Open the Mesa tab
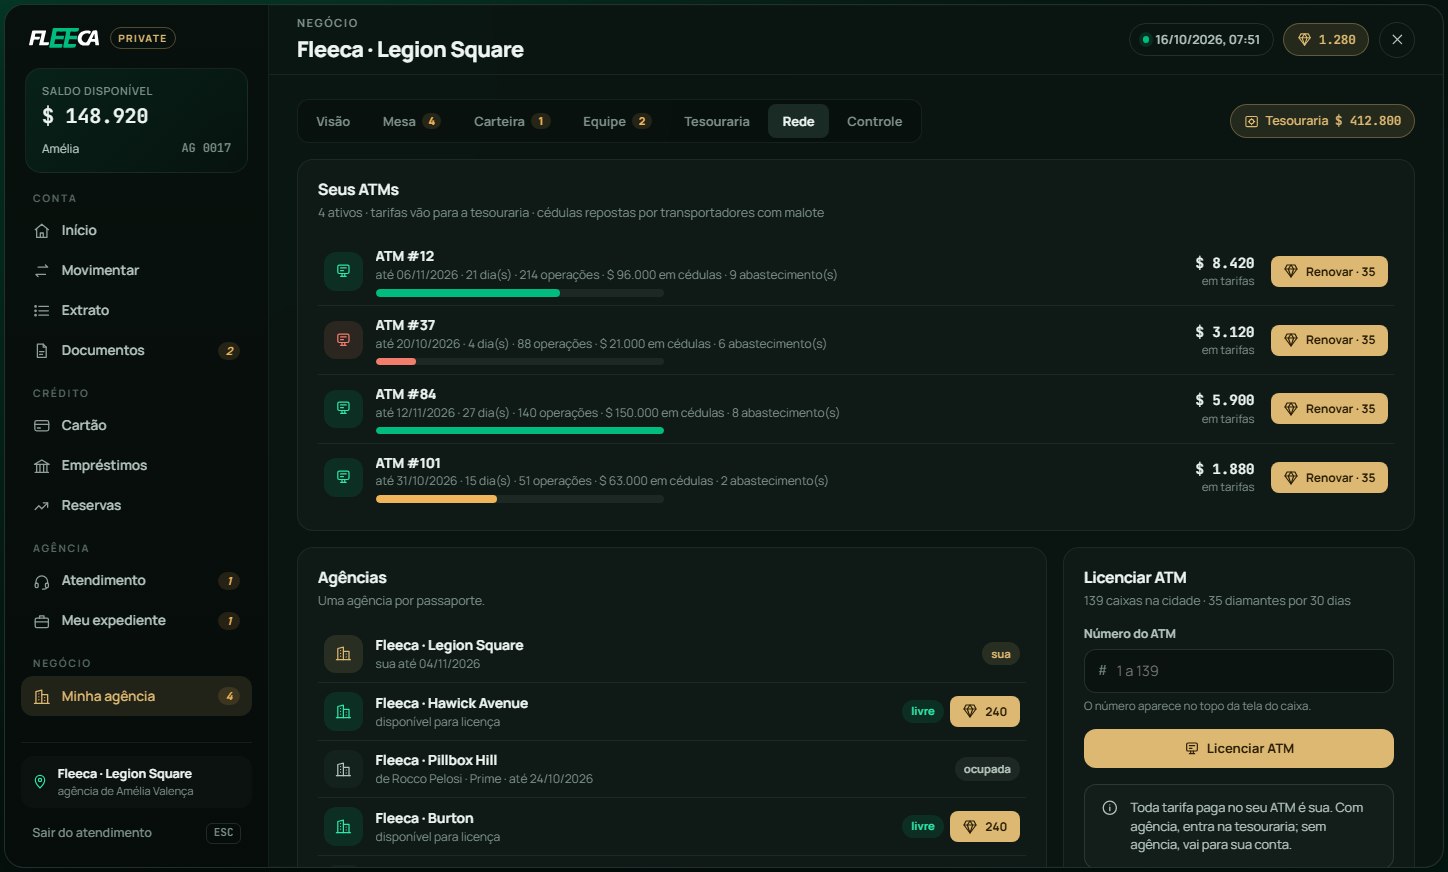Viewport: 1448px width, 872px height. tap(411, 122)
